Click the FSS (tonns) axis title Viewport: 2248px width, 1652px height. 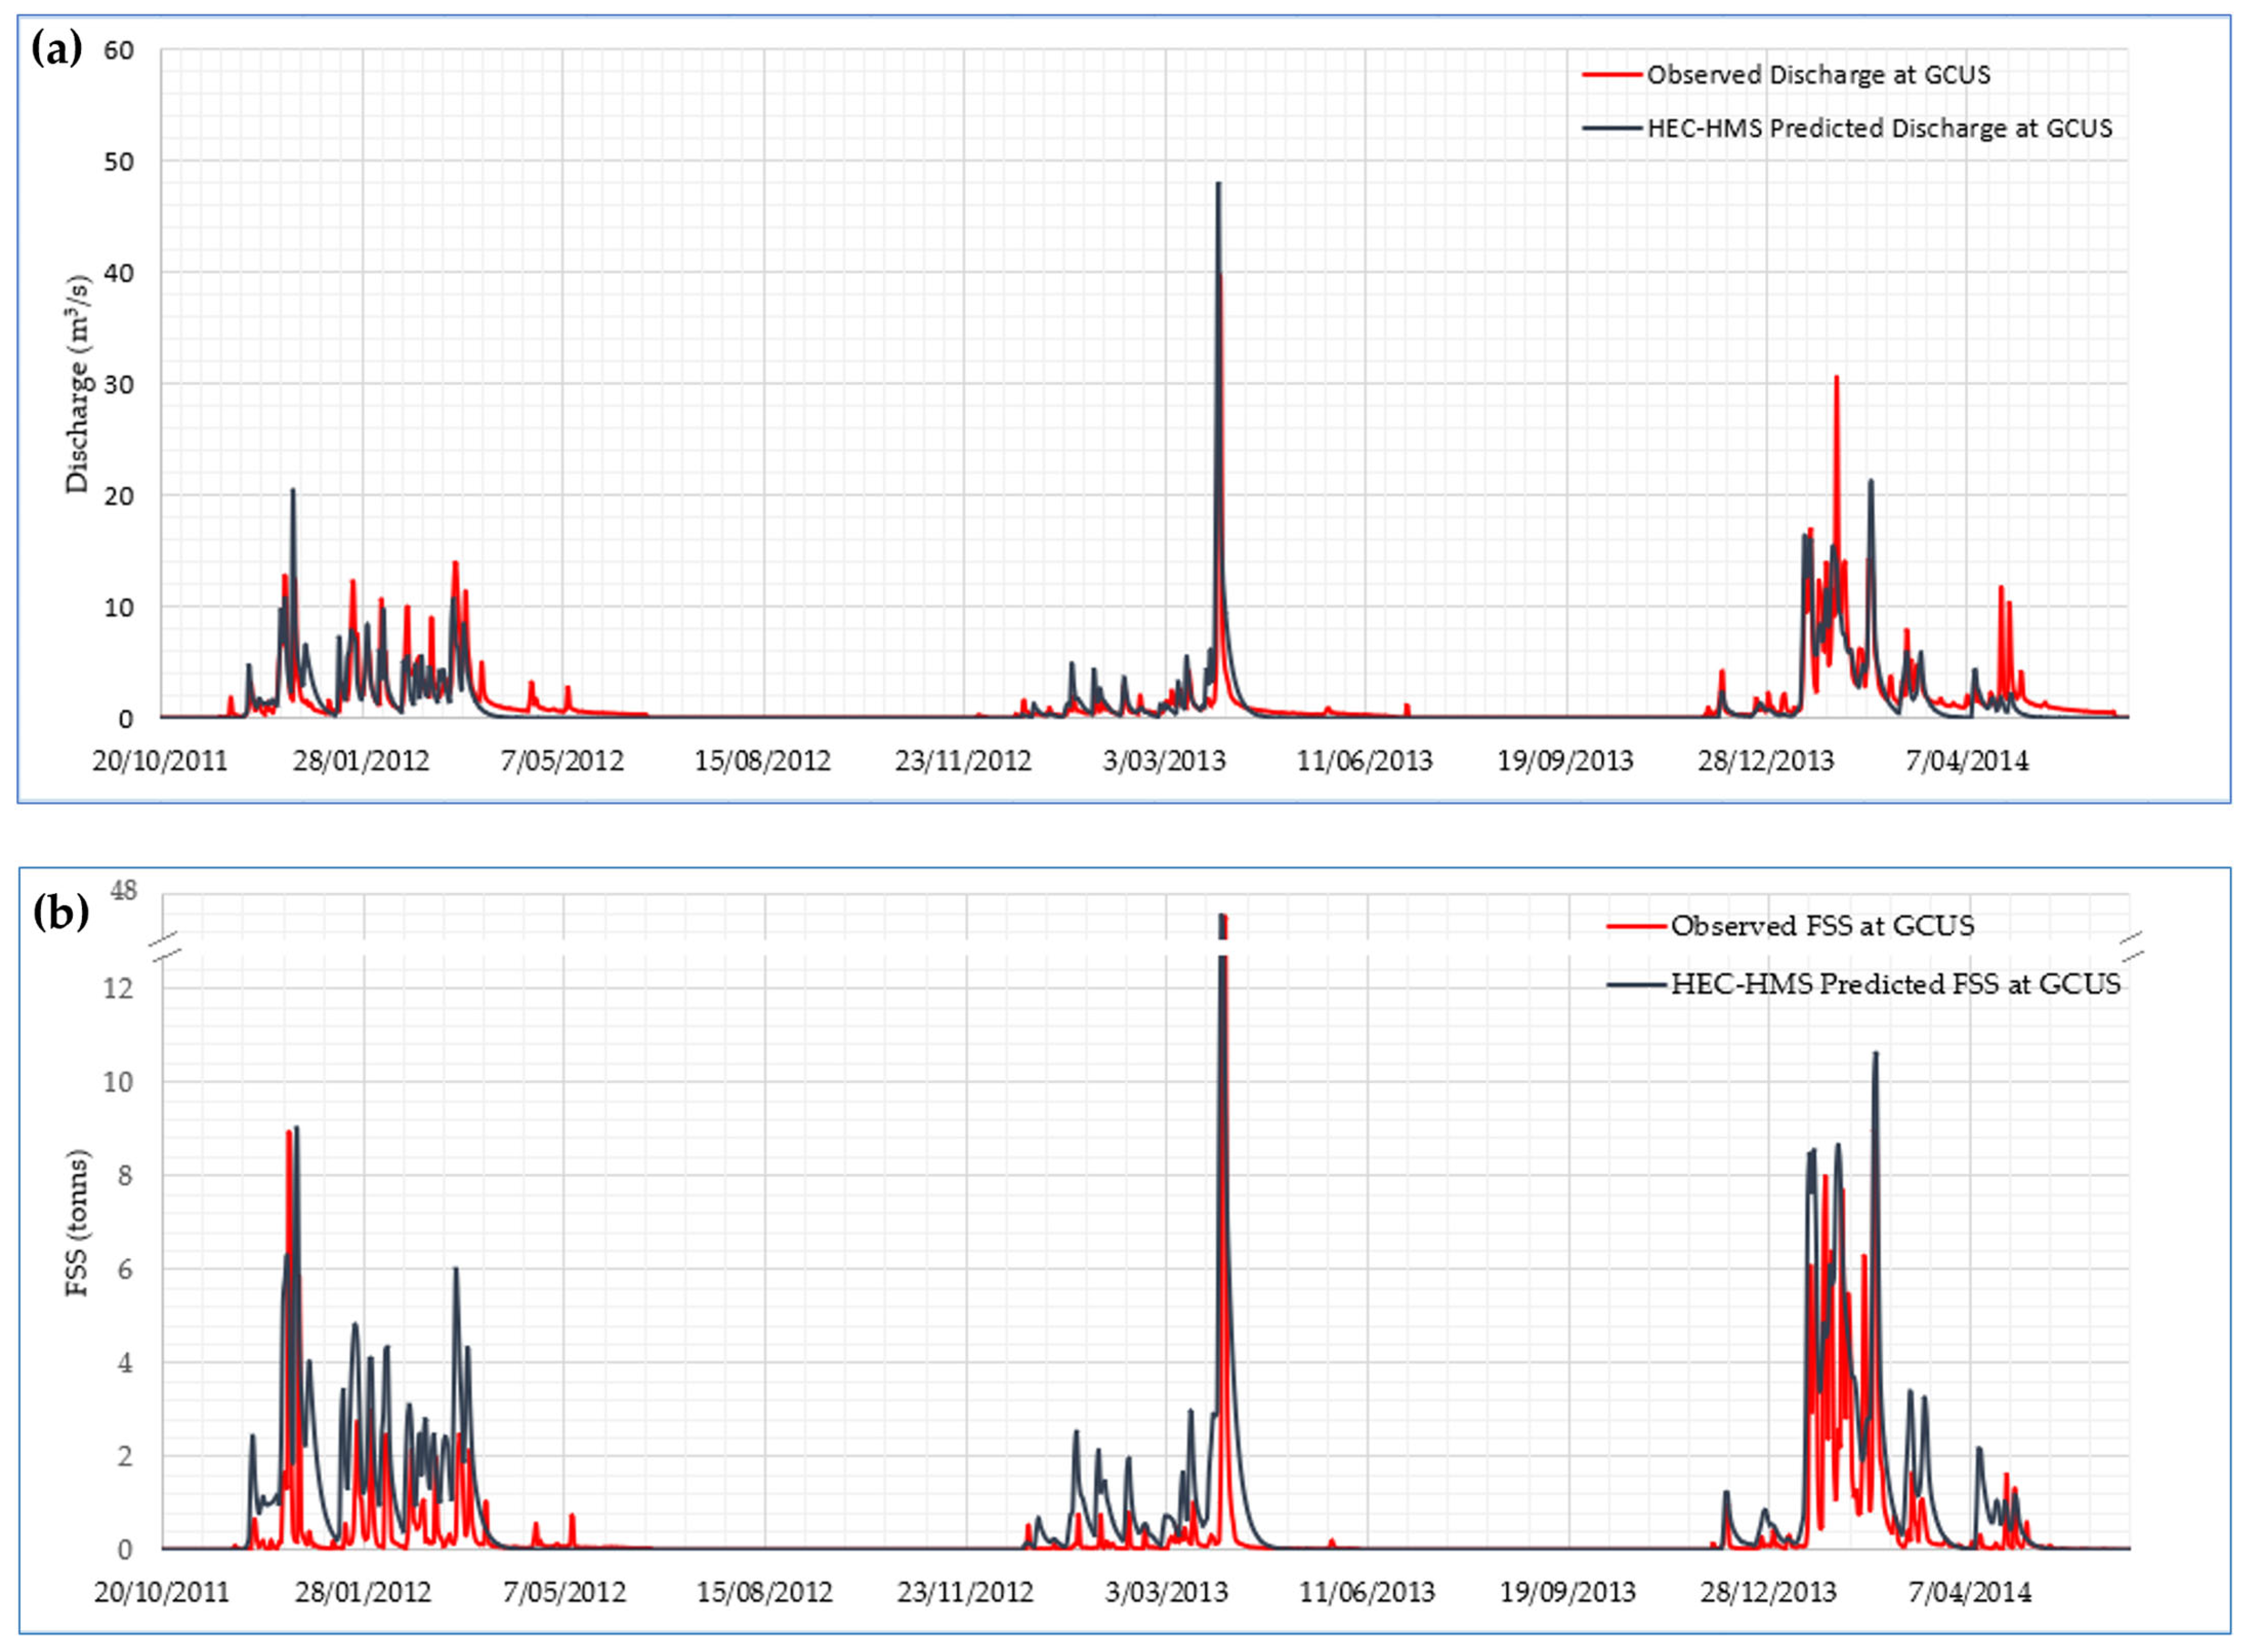(78, 1223)
